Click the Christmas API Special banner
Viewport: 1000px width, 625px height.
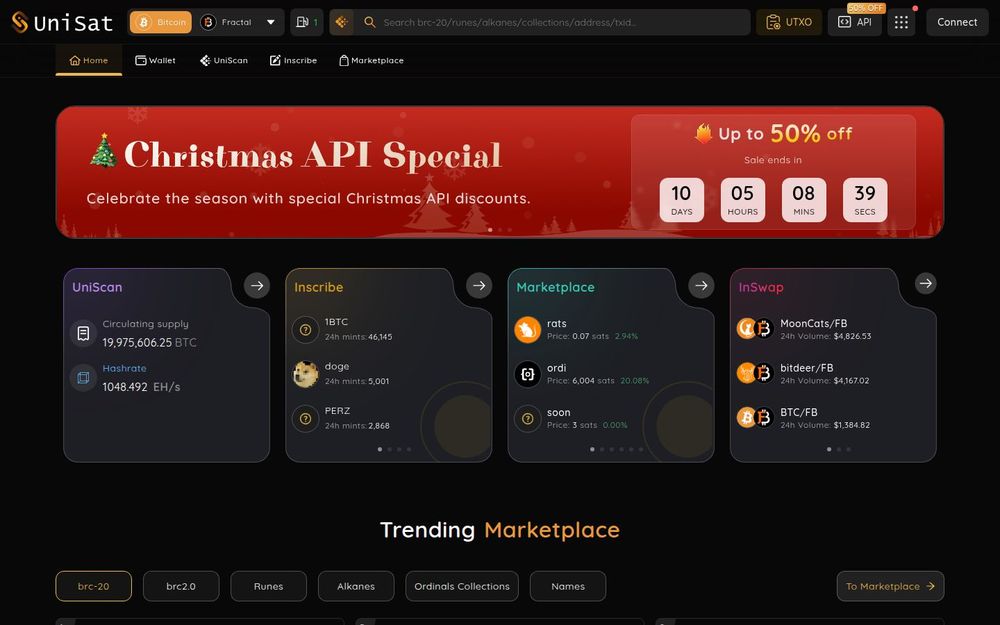pos(499,172)
